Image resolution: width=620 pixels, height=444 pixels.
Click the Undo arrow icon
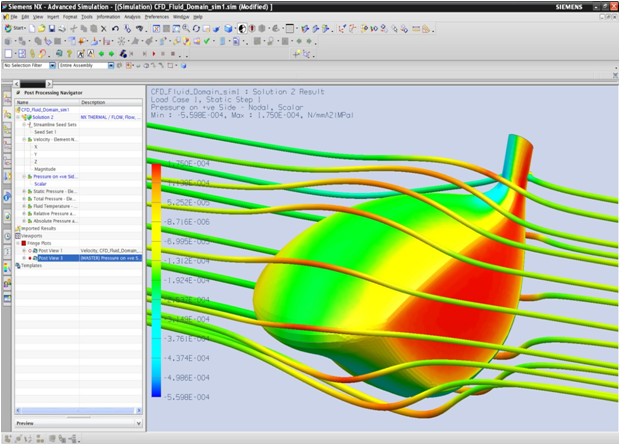pos(115,28)
